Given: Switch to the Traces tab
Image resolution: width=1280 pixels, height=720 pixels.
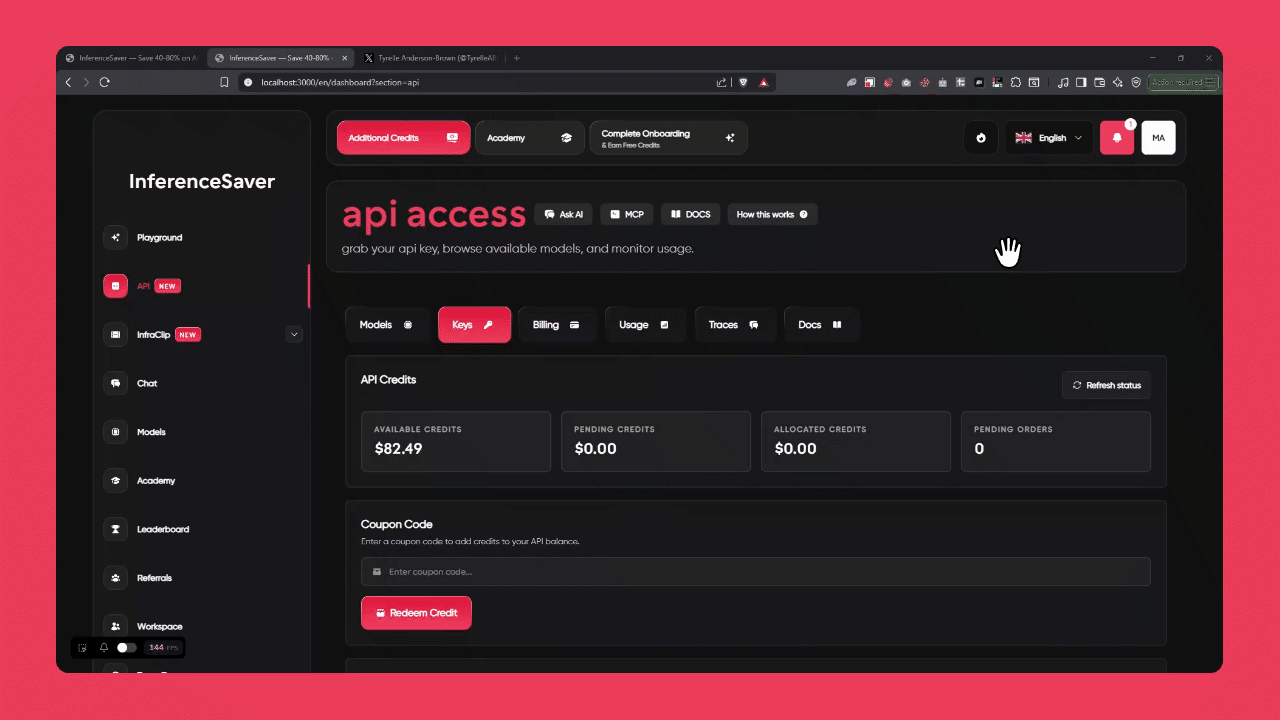Looking at the screenshot, I should [x=735, y=325].
